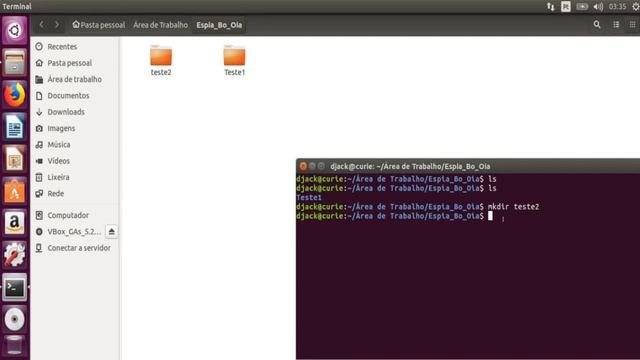Open network connections indicator in top panel
The height and width of the screenshot is (360, 640).
(x=551, y=7)
